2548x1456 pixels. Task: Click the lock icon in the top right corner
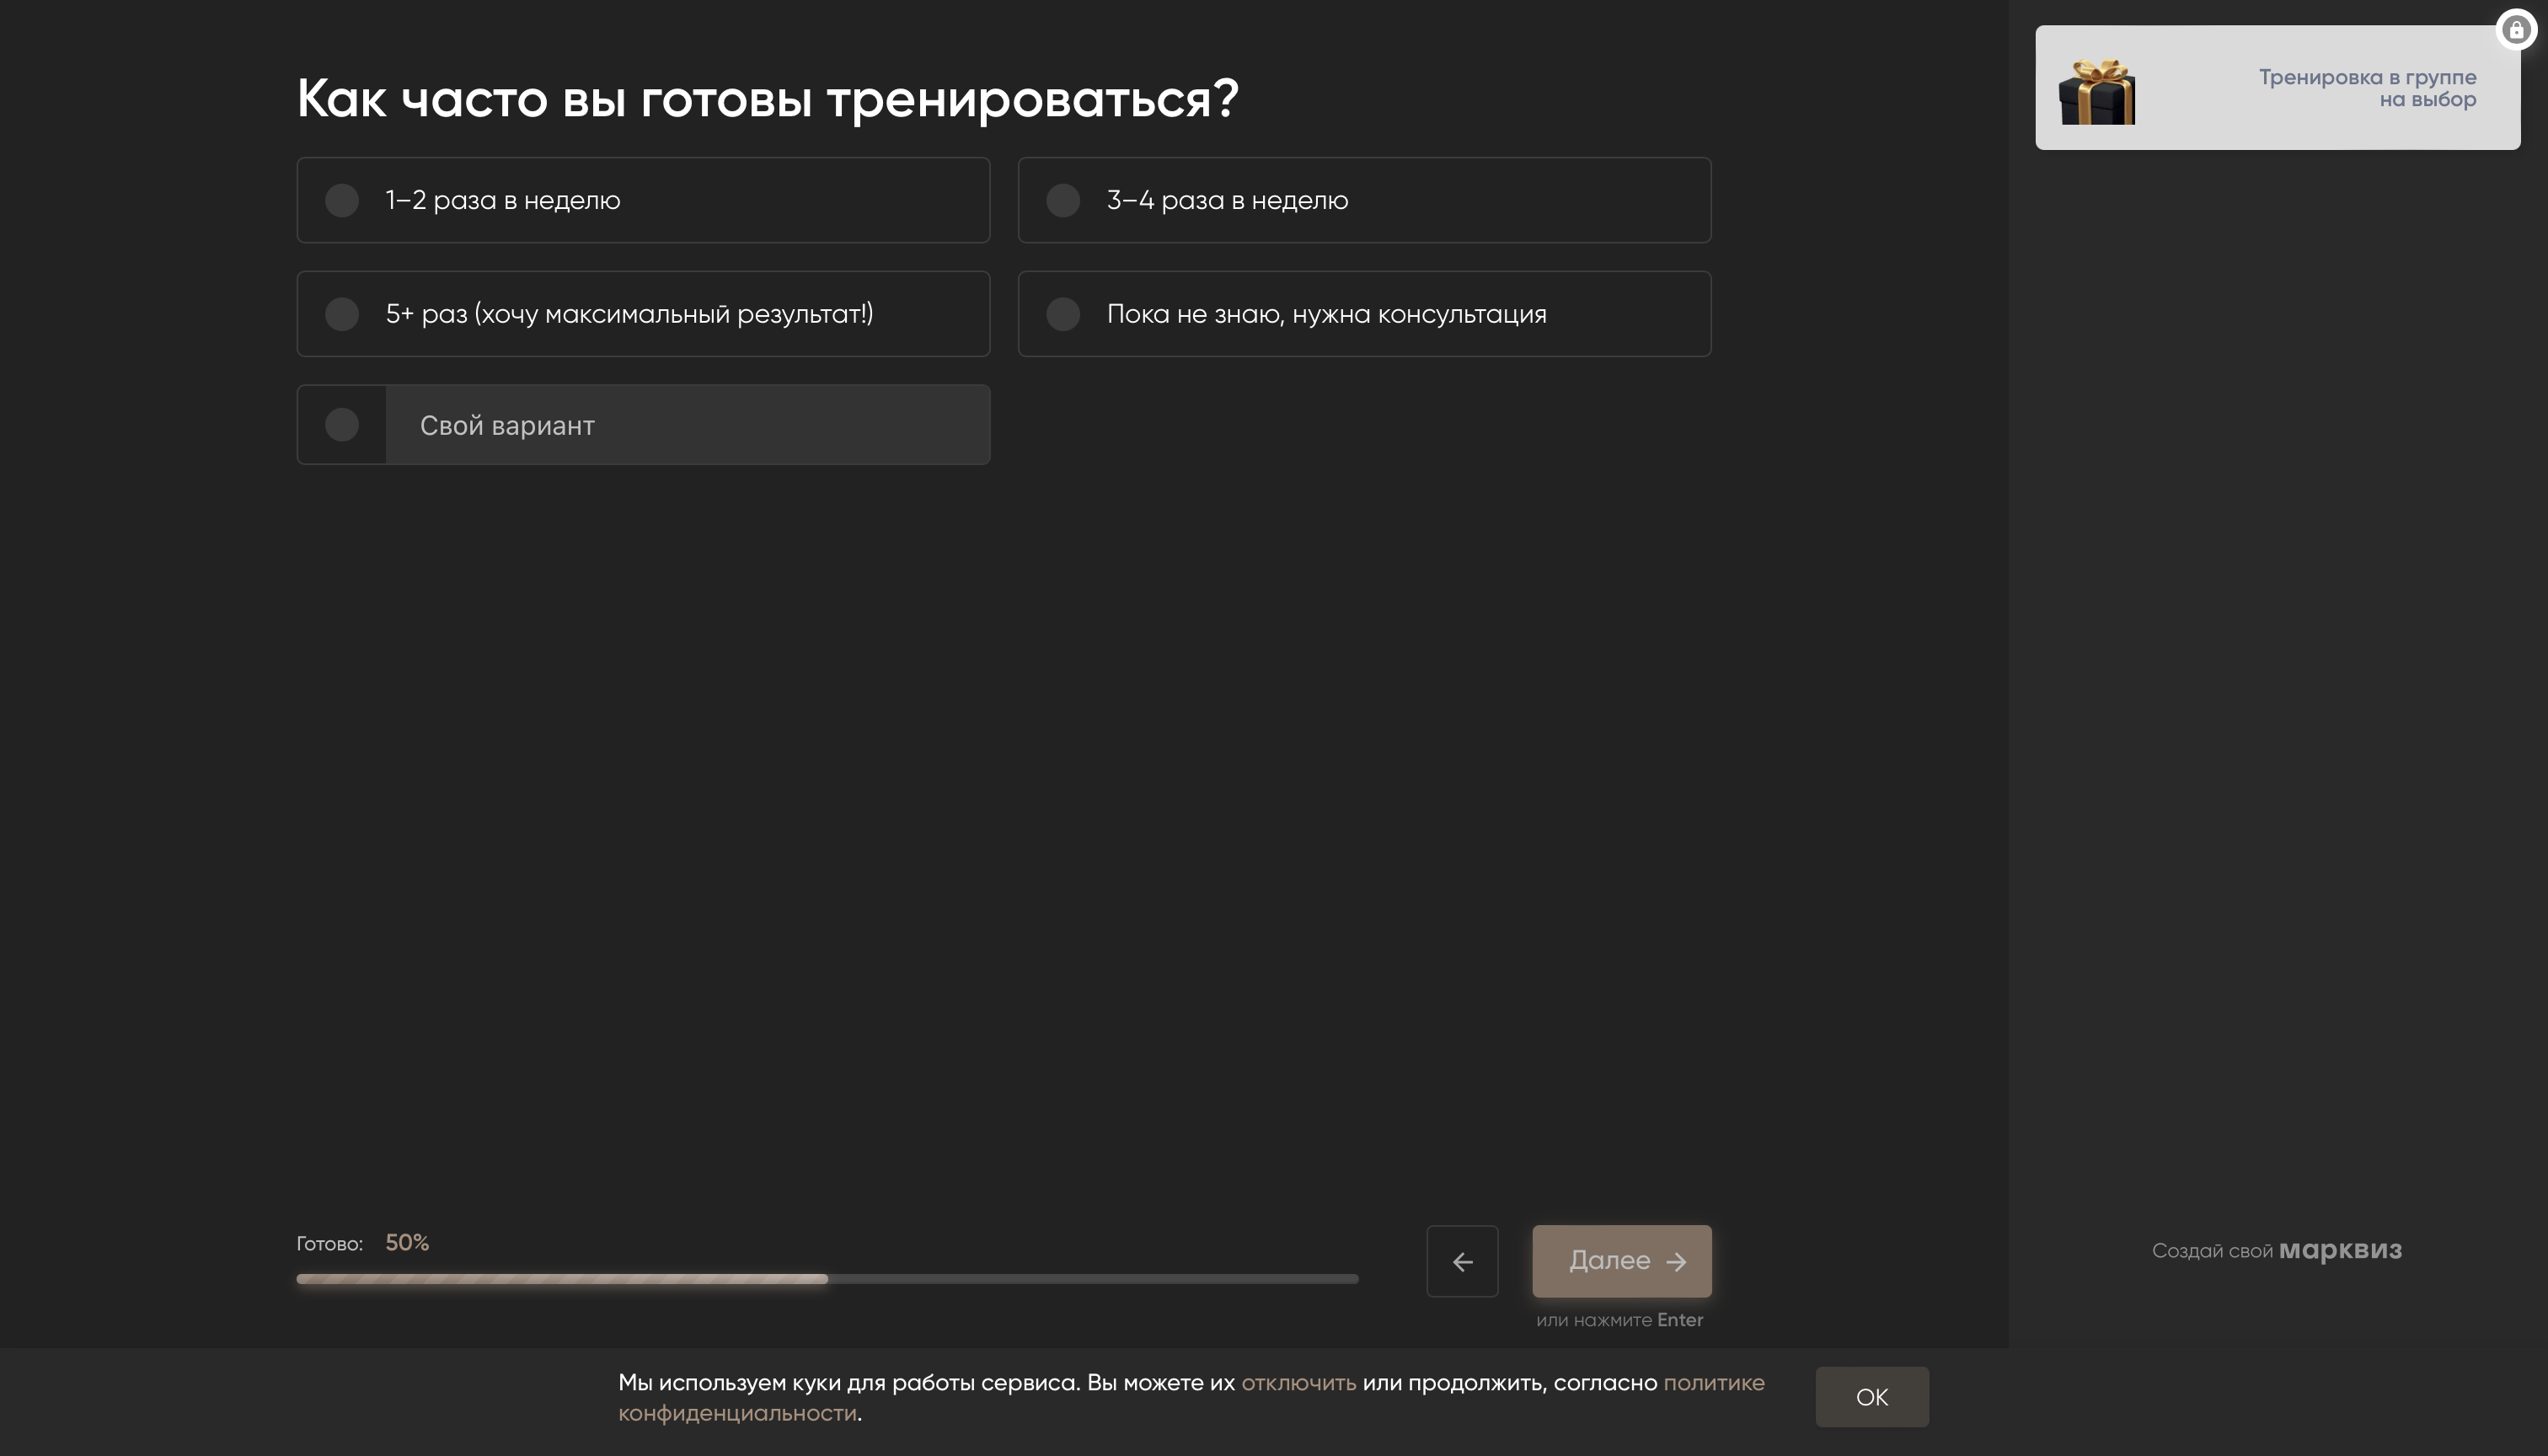[x=2516, y=28]
